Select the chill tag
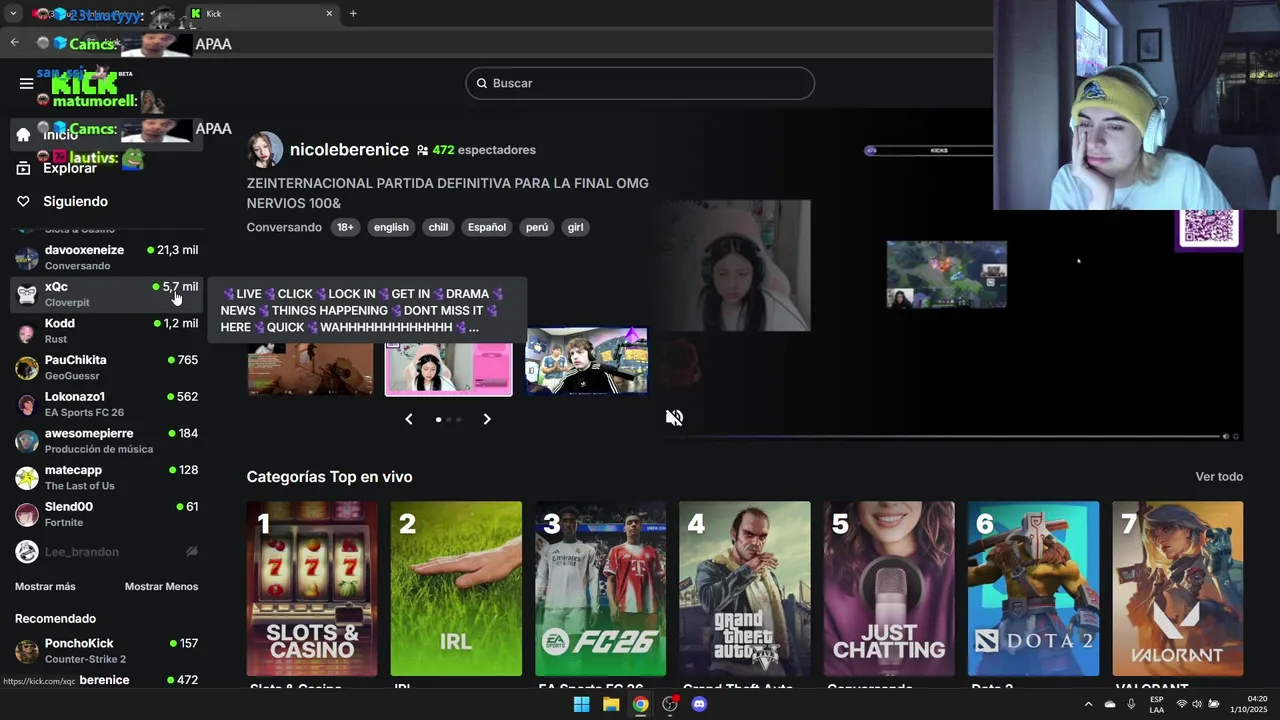Screen dimensions: 1280x720 click(x=438, y=227)
